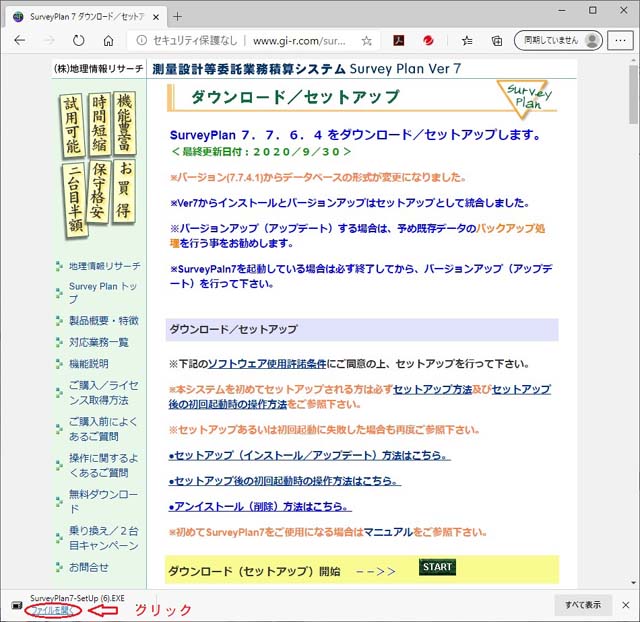Click the 試用可能 badge image
Viewport: 640px width, 622px height.
[73, 125]
